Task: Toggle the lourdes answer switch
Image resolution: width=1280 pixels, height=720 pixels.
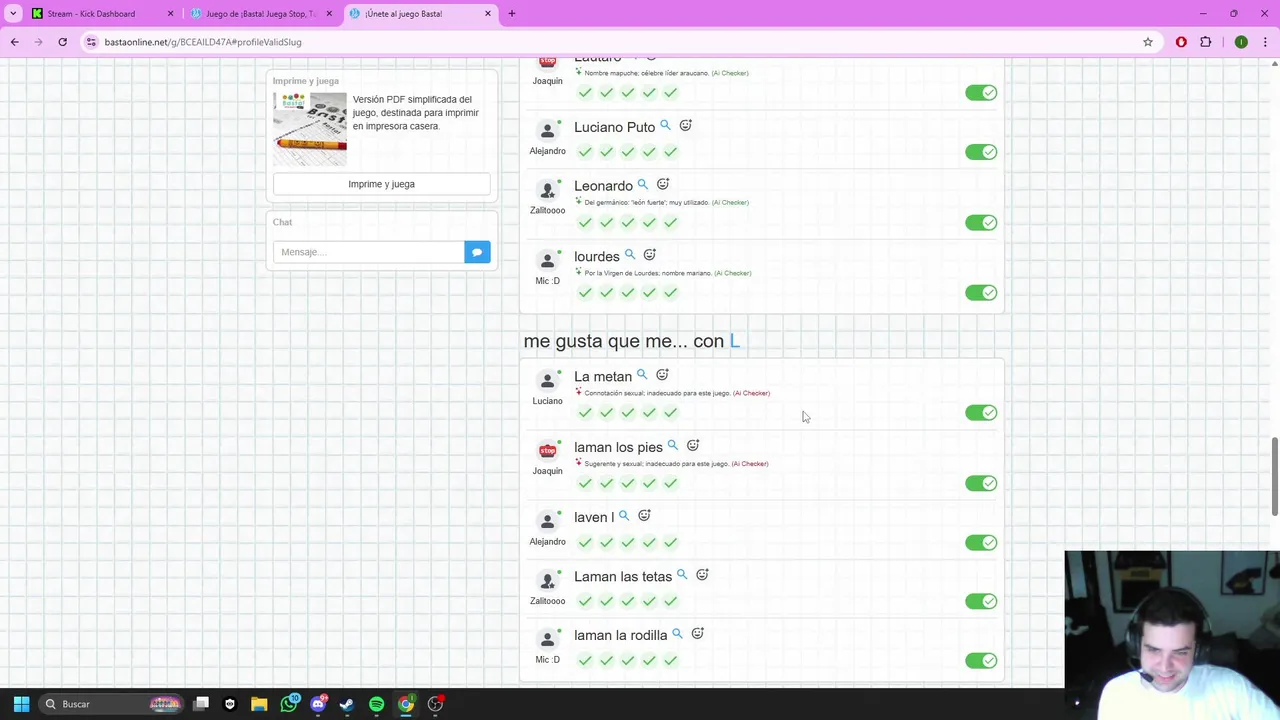Action: (981, 292)
